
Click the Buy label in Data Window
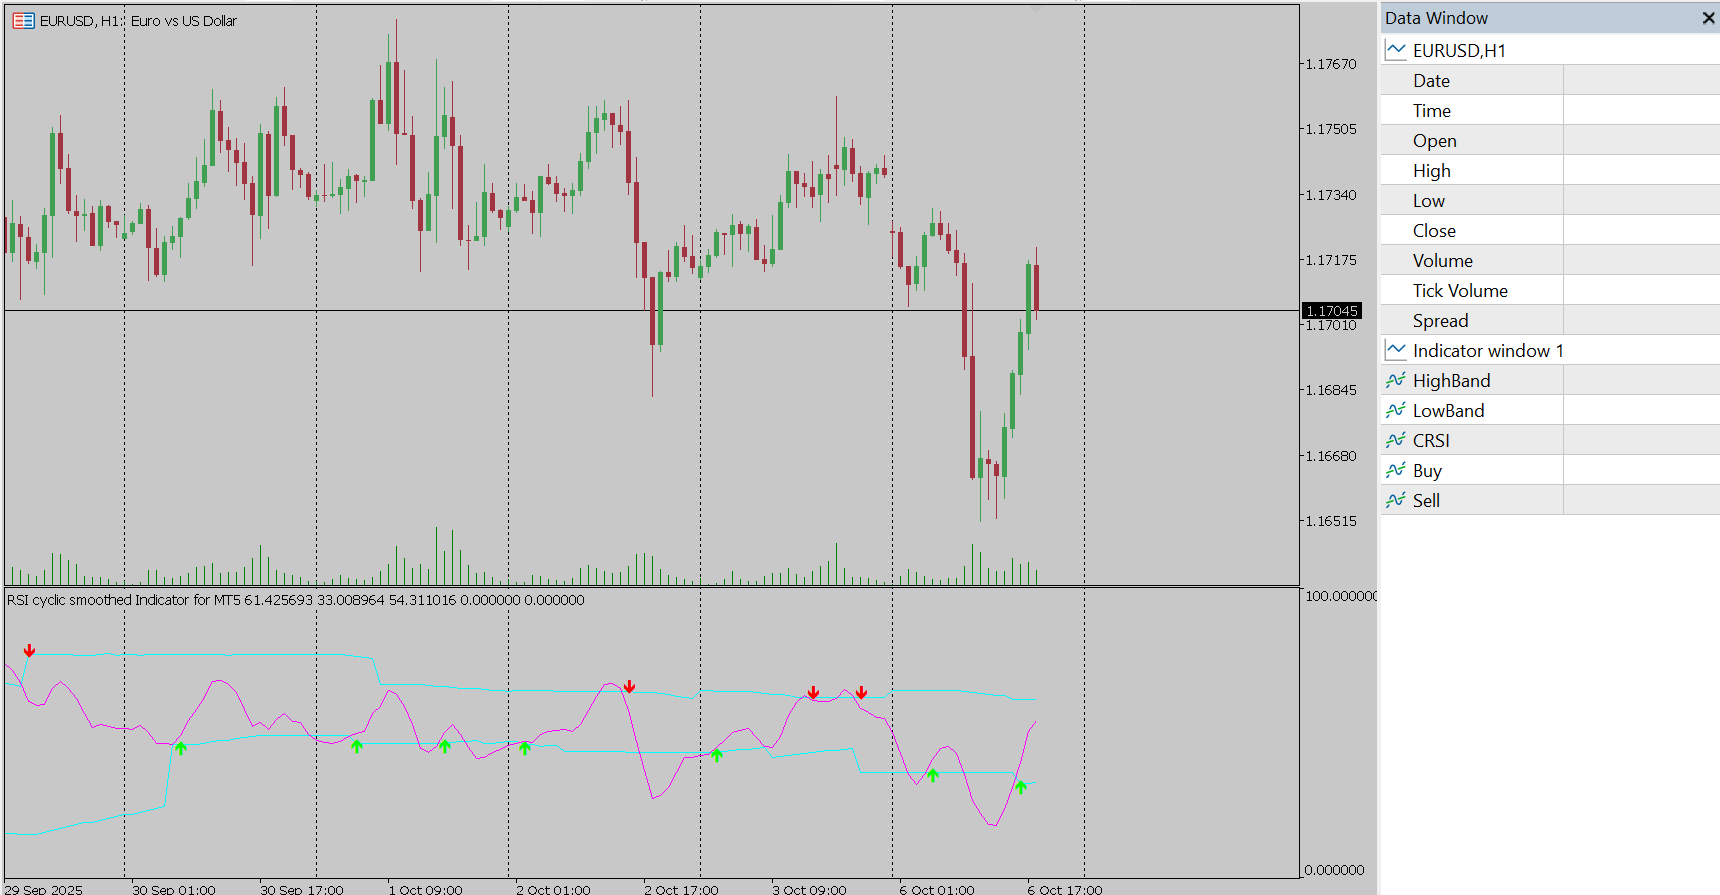(1427, 471)
